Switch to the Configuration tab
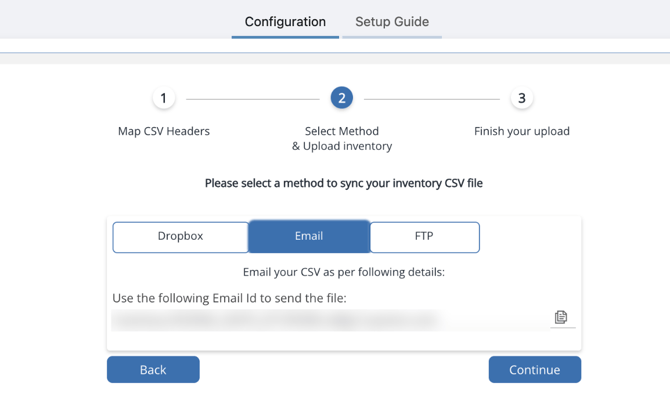This screenshot has height=397, width=670. click(285, 21)
